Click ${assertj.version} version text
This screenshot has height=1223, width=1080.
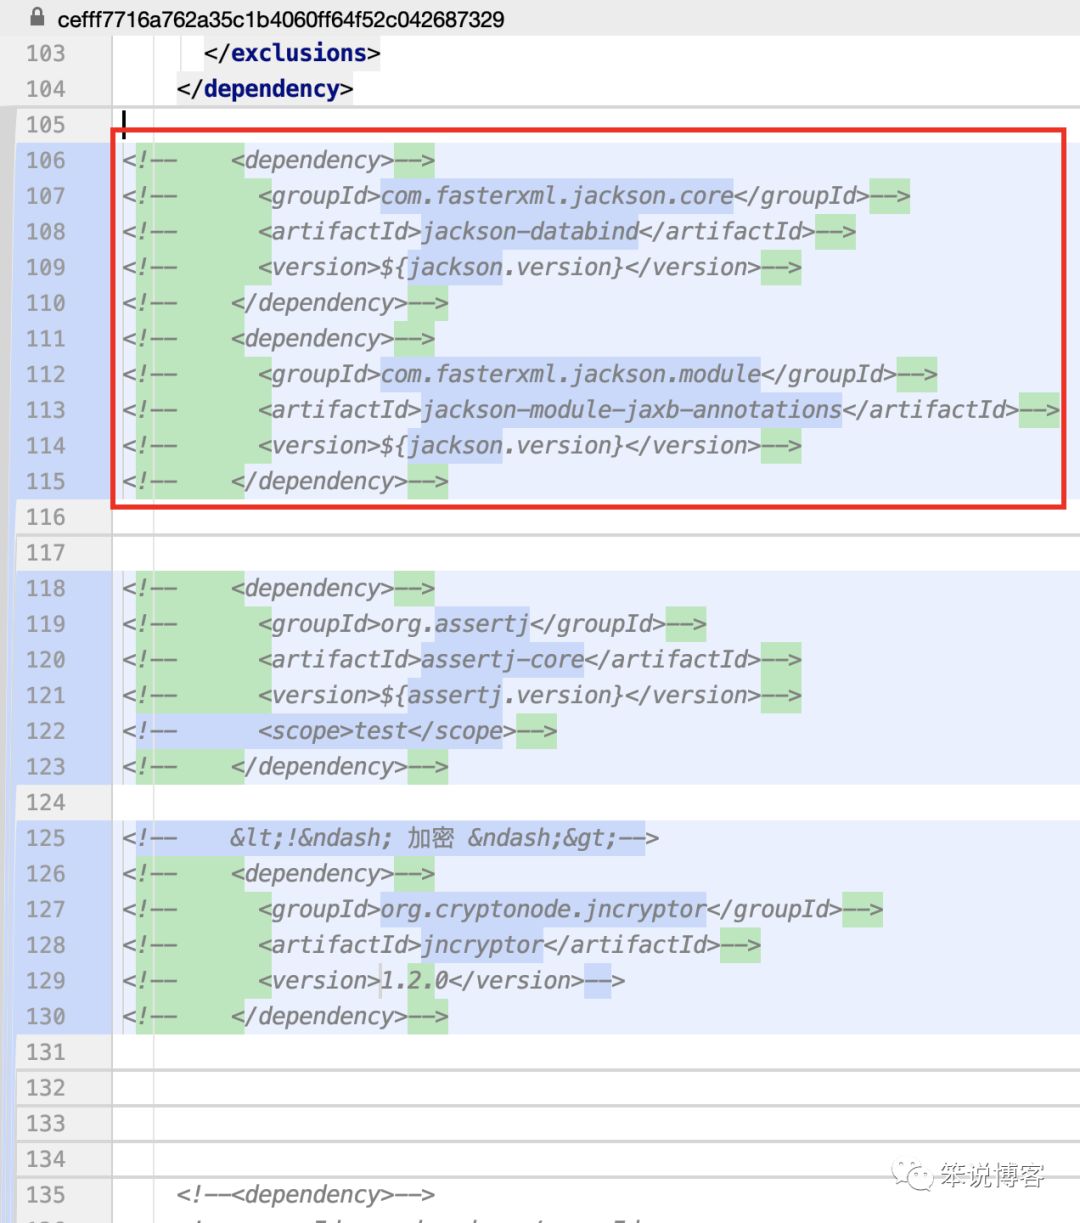coord(502,695)
